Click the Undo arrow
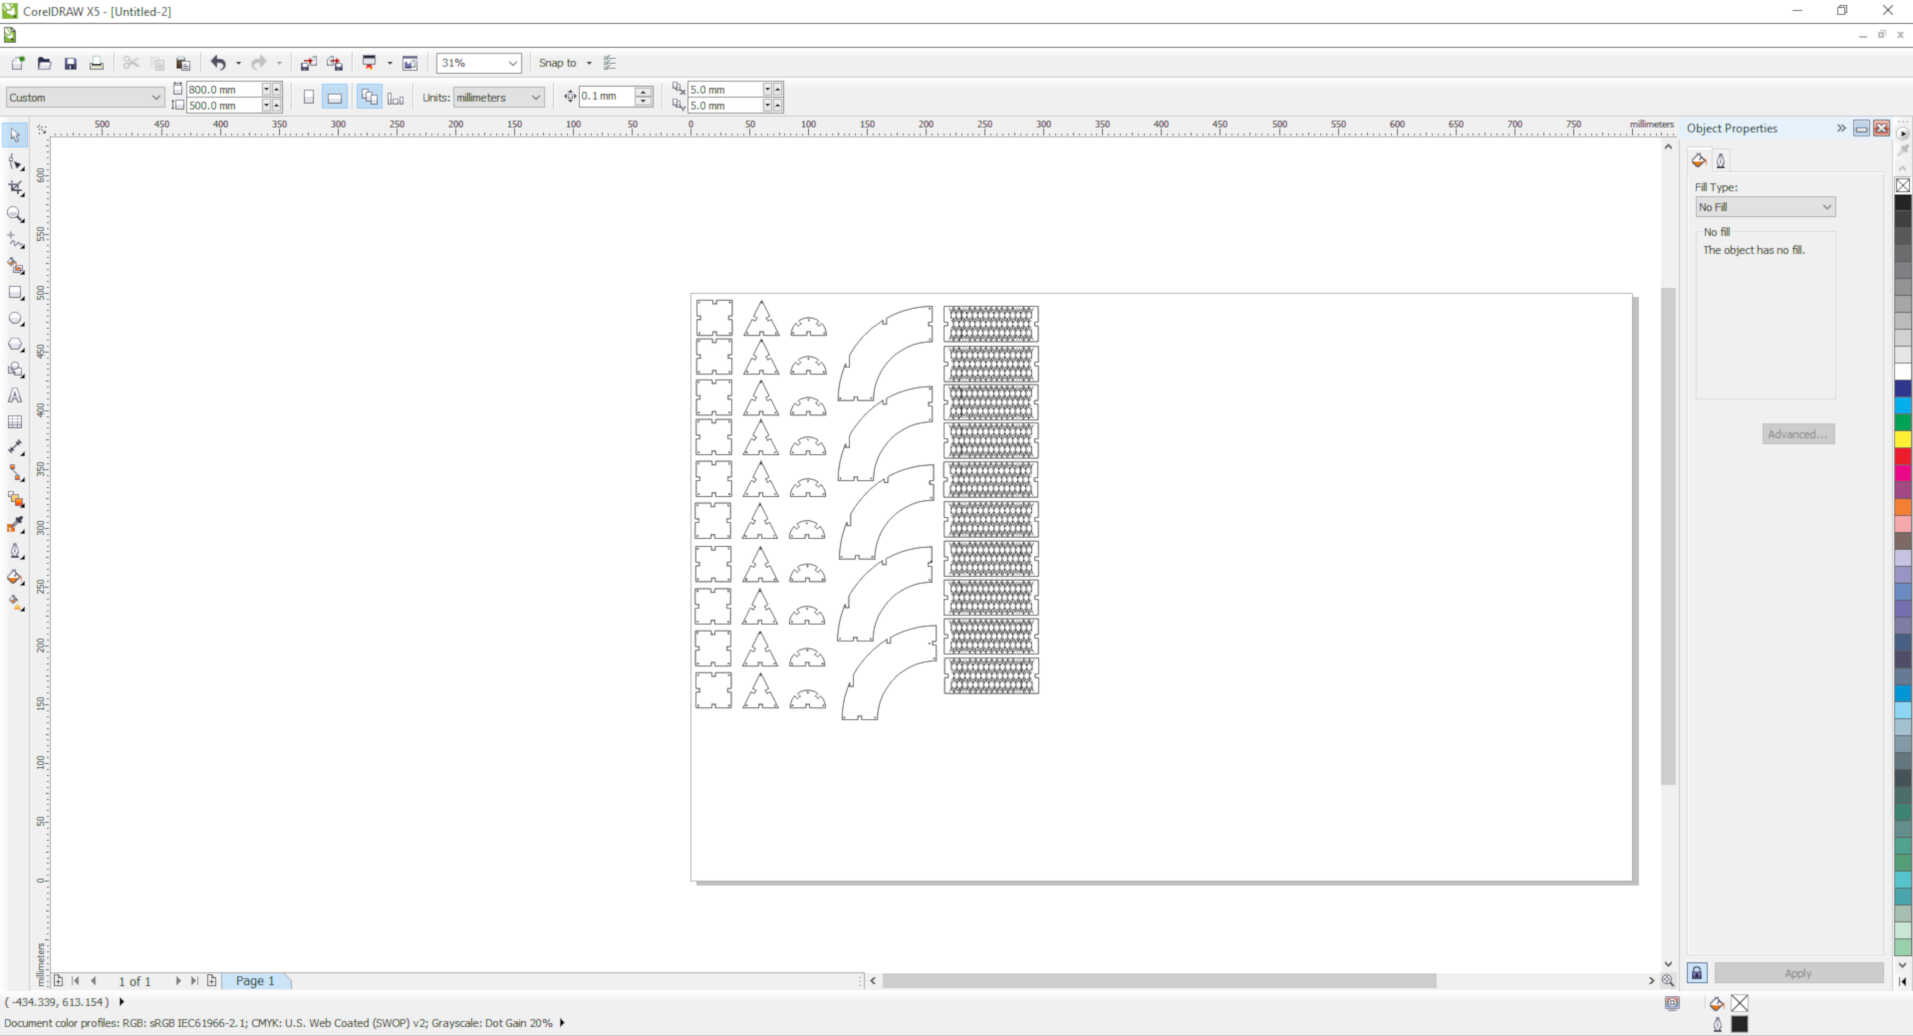This screenshot has height=1036, width=1913. (218, 63)
